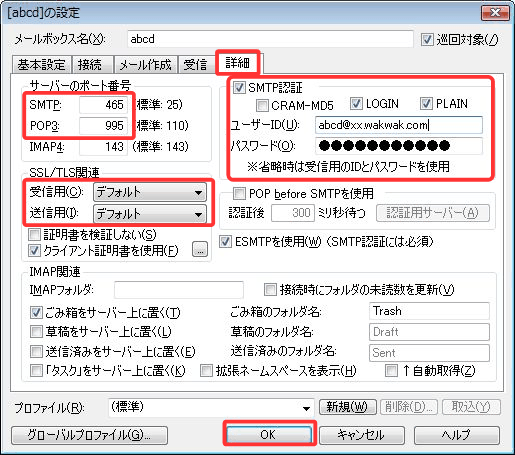Expand the プロファイル dropdown list
515x455 pixels.
(211, 408)
